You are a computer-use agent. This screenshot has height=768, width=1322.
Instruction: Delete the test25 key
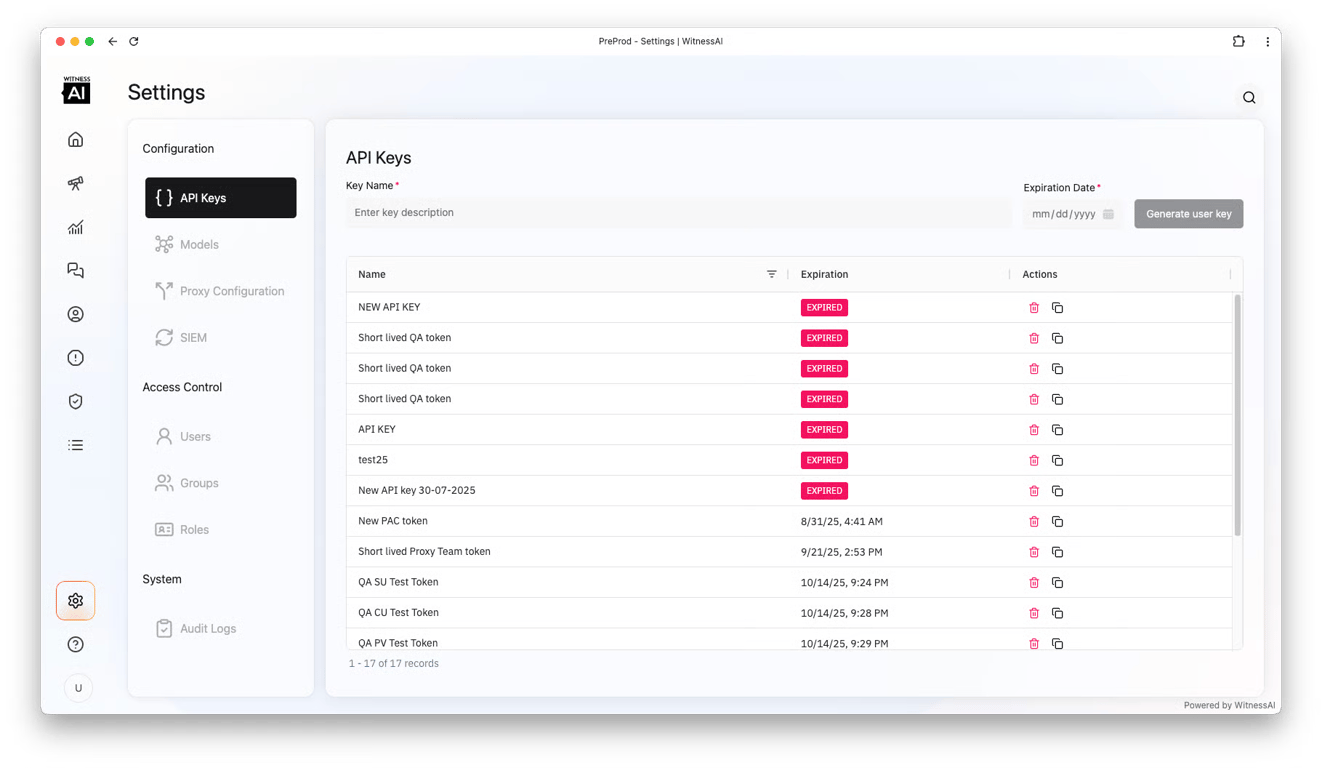coord(1034,461)
